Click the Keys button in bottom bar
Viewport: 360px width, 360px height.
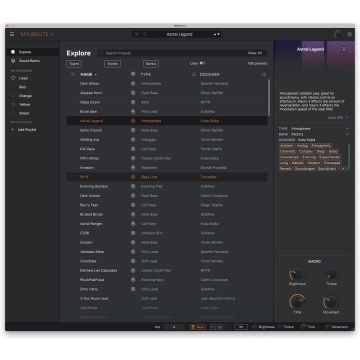point(197,327)
